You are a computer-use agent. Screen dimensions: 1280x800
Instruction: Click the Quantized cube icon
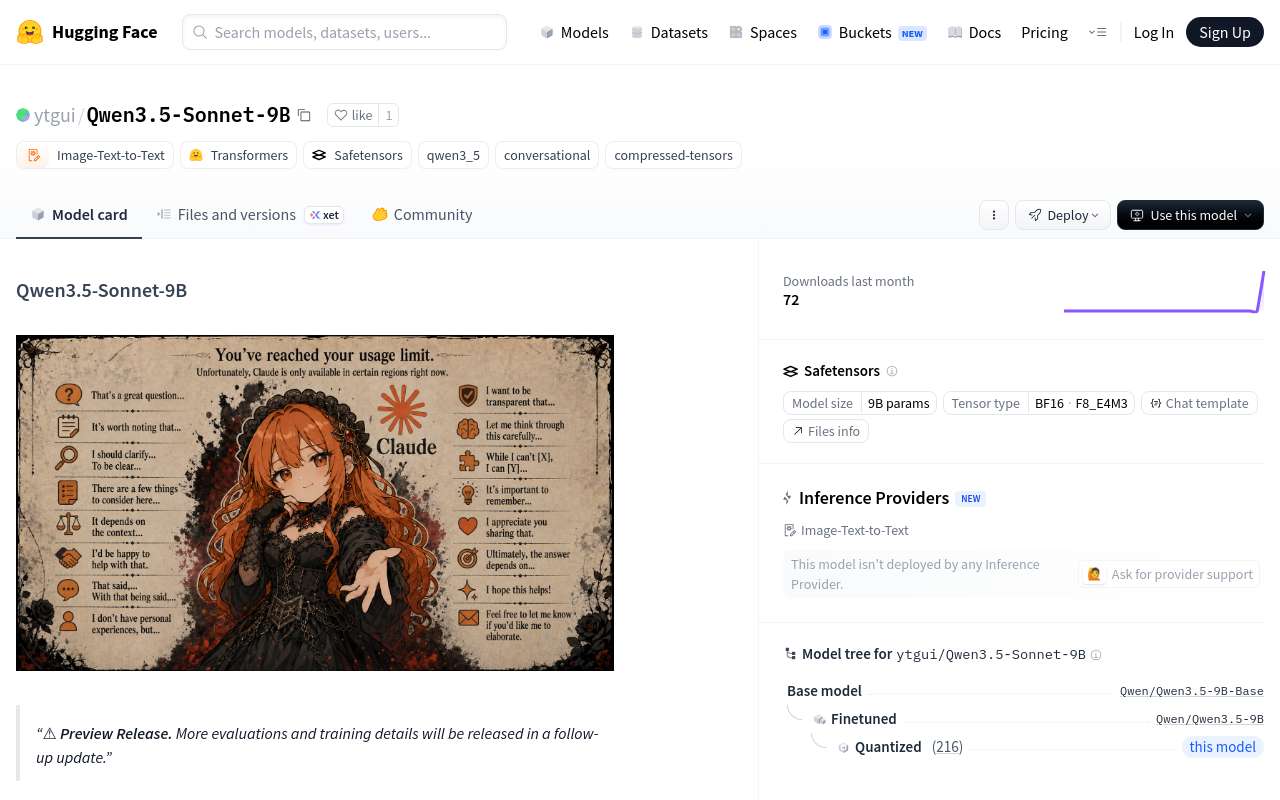(x=843, y=747)
